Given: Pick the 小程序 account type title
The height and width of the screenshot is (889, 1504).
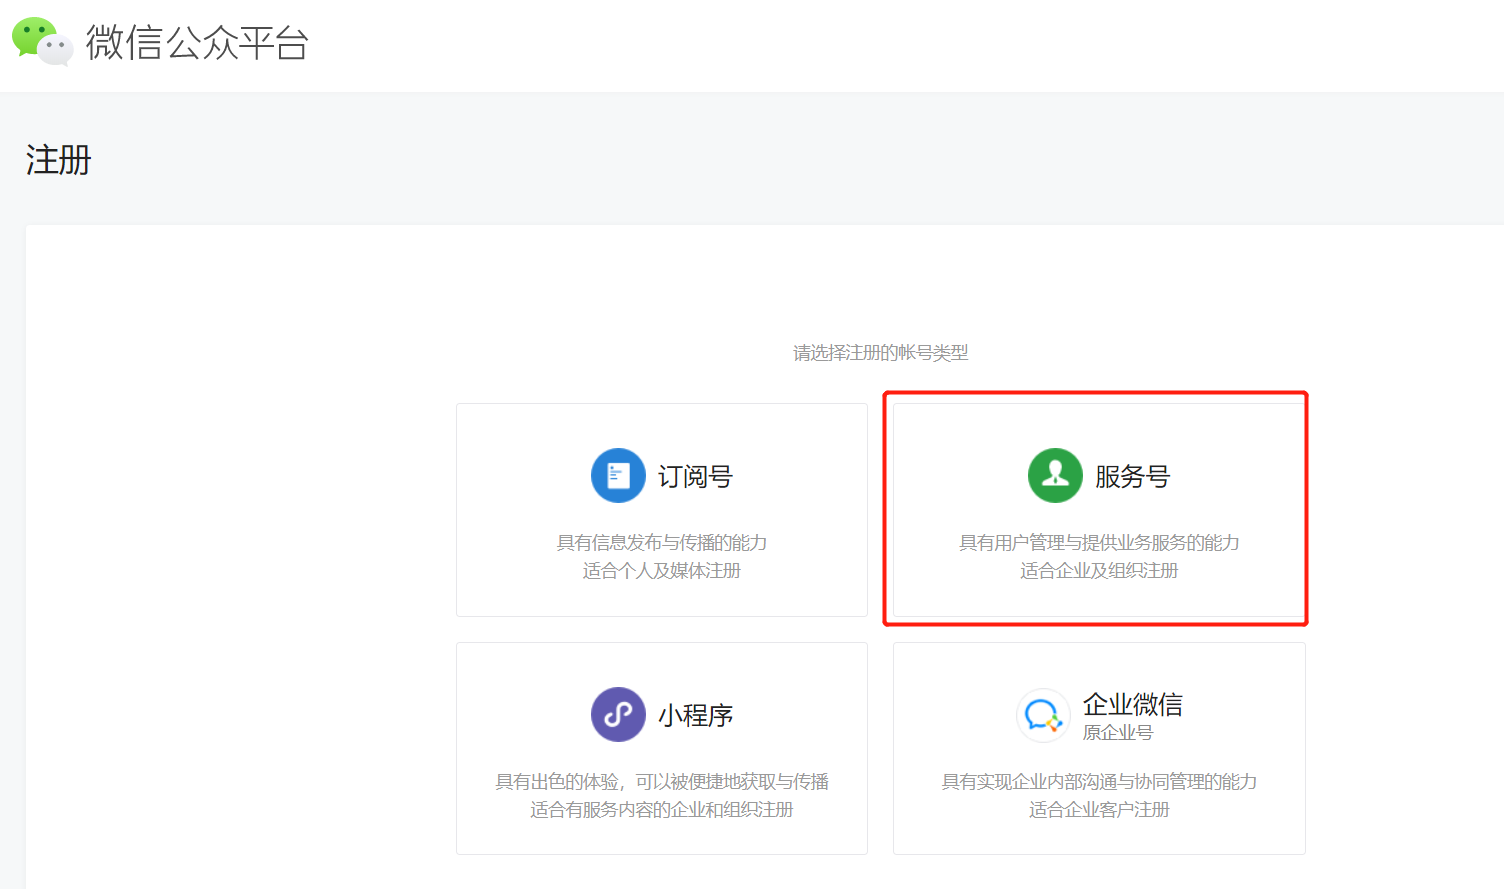Looking at the screenshot, I should (x=695, y=716).
